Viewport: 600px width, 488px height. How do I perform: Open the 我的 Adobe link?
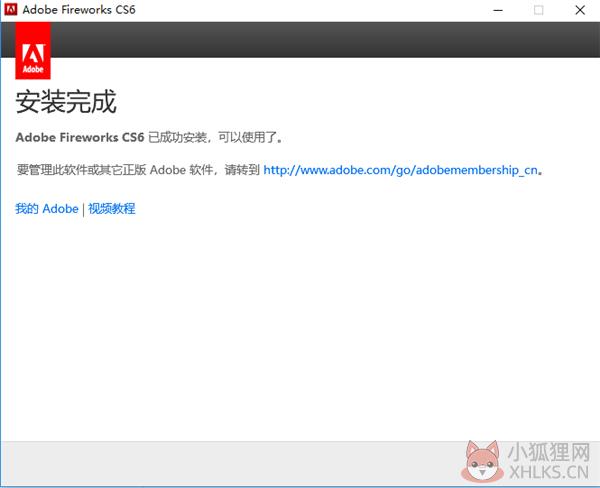pyautogui.click(x=47, y=209)
